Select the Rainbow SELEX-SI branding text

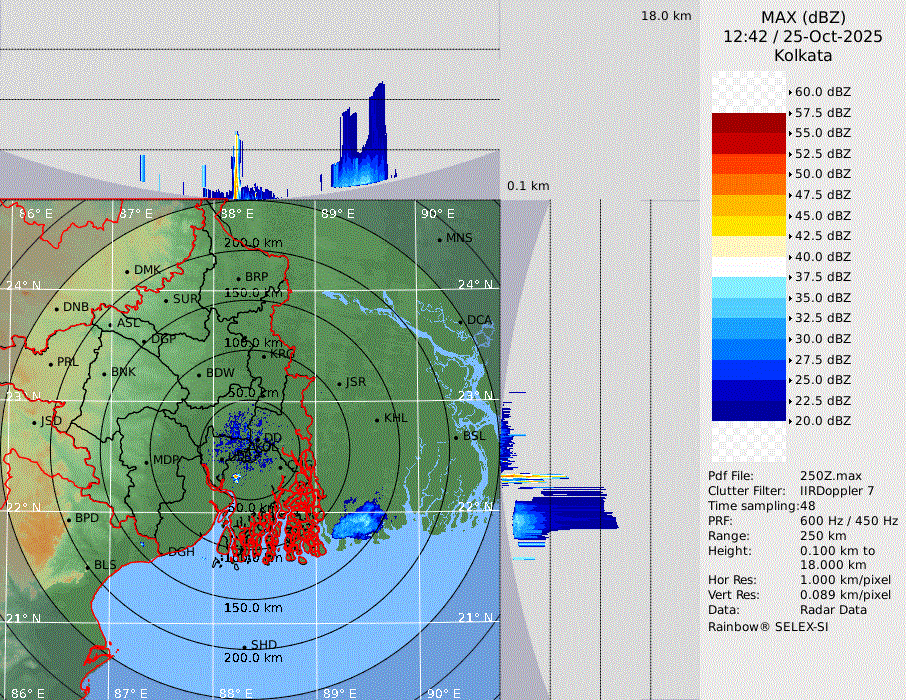click(x=768, y=626)
